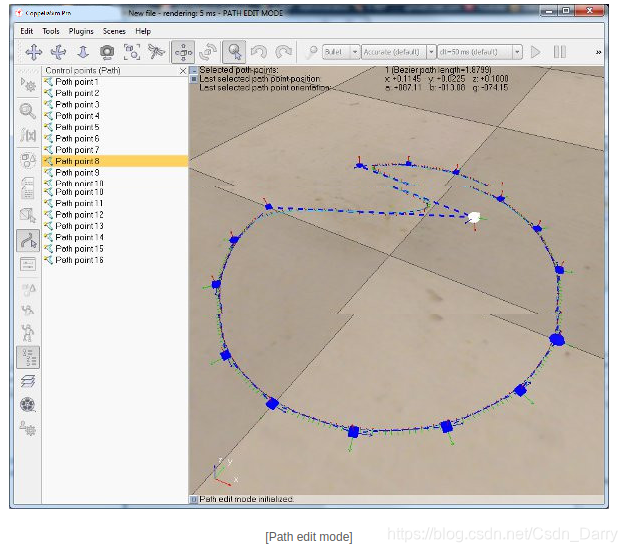Select Path point 5 in the list
Image resolution: width=627 pixels, height=552 pixels.
tap(115, 127)
